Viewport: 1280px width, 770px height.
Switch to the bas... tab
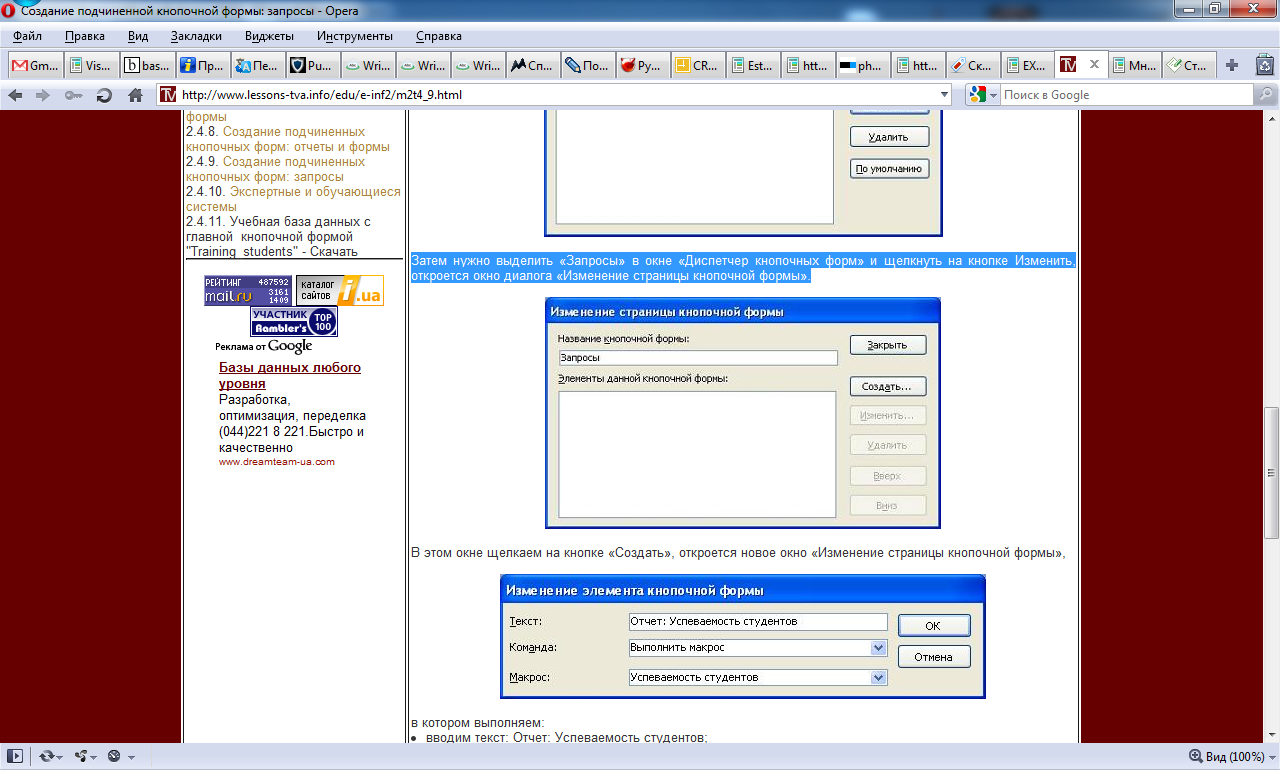click(x=147, y=66)
